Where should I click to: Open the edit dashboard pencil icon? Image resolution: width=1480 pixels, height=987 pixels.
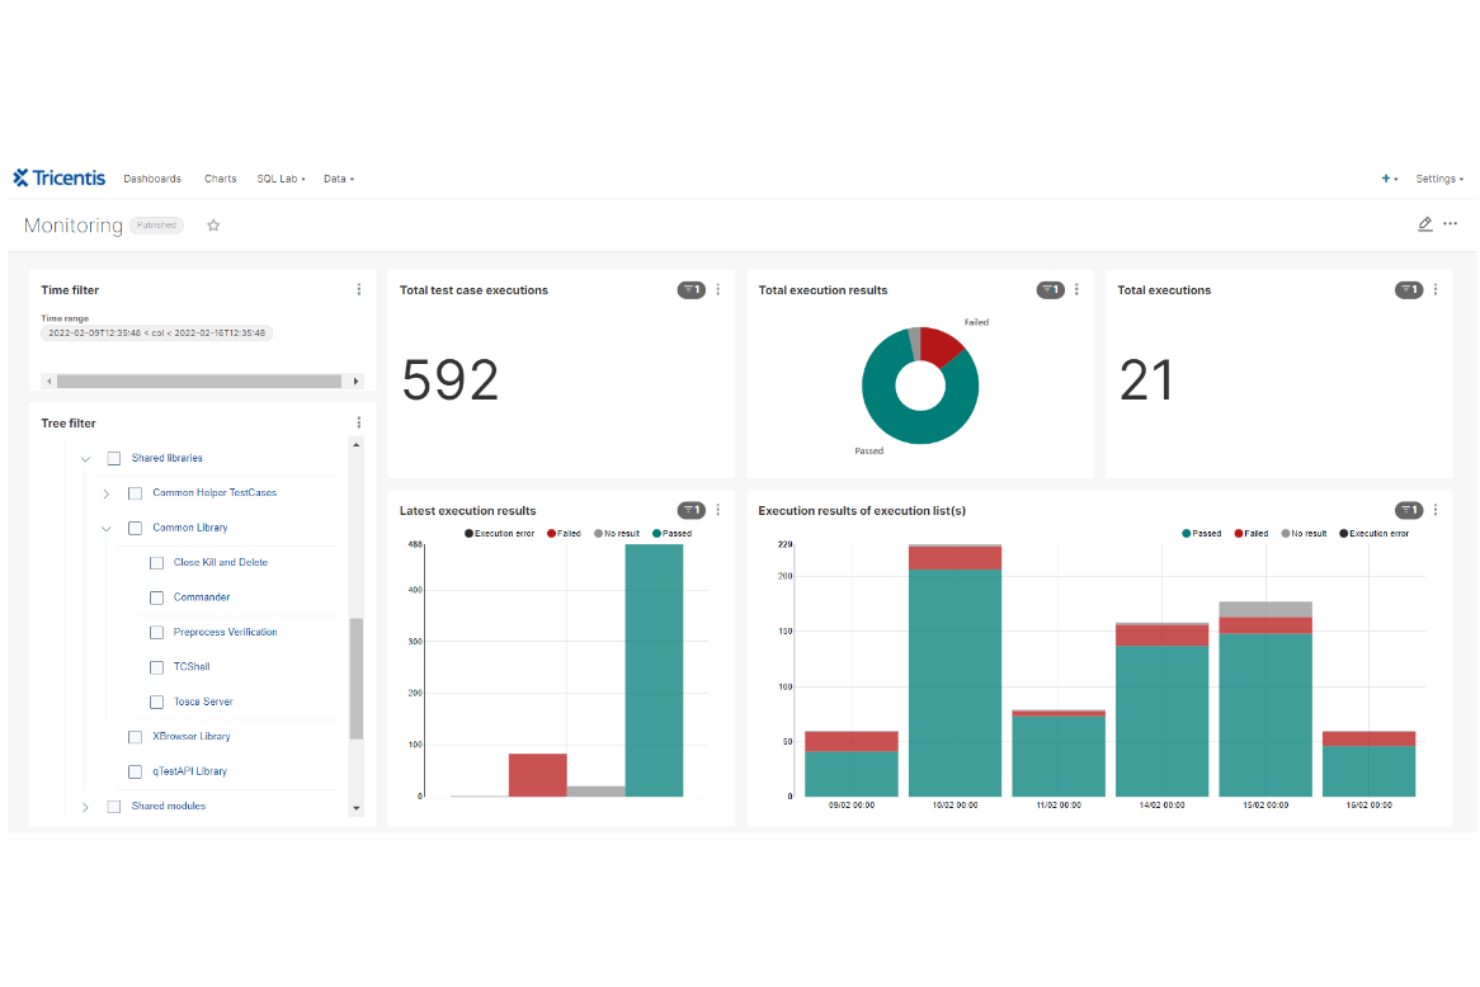(x=1426, y=224)
